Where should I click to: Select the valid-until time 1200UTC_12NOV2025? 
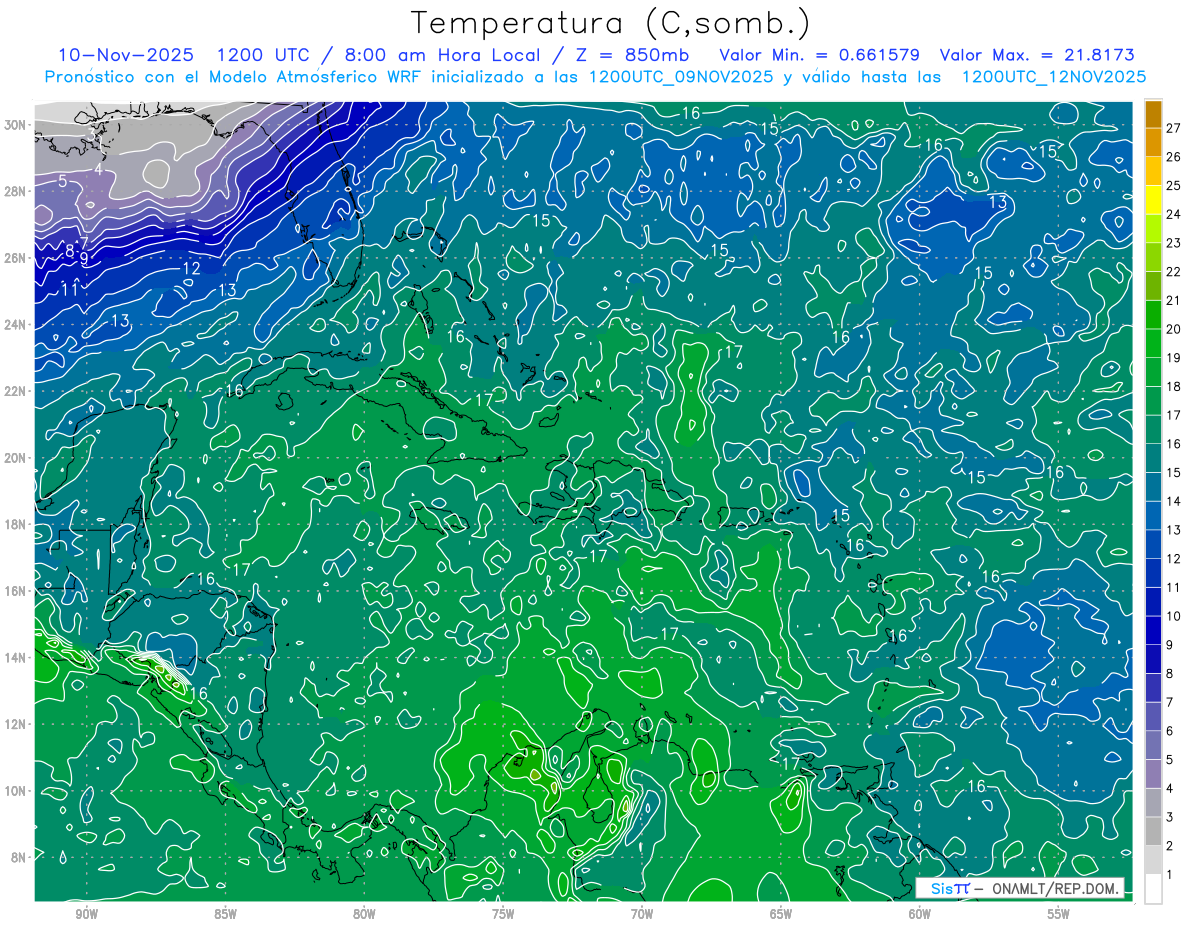(x=1053, y=77)
